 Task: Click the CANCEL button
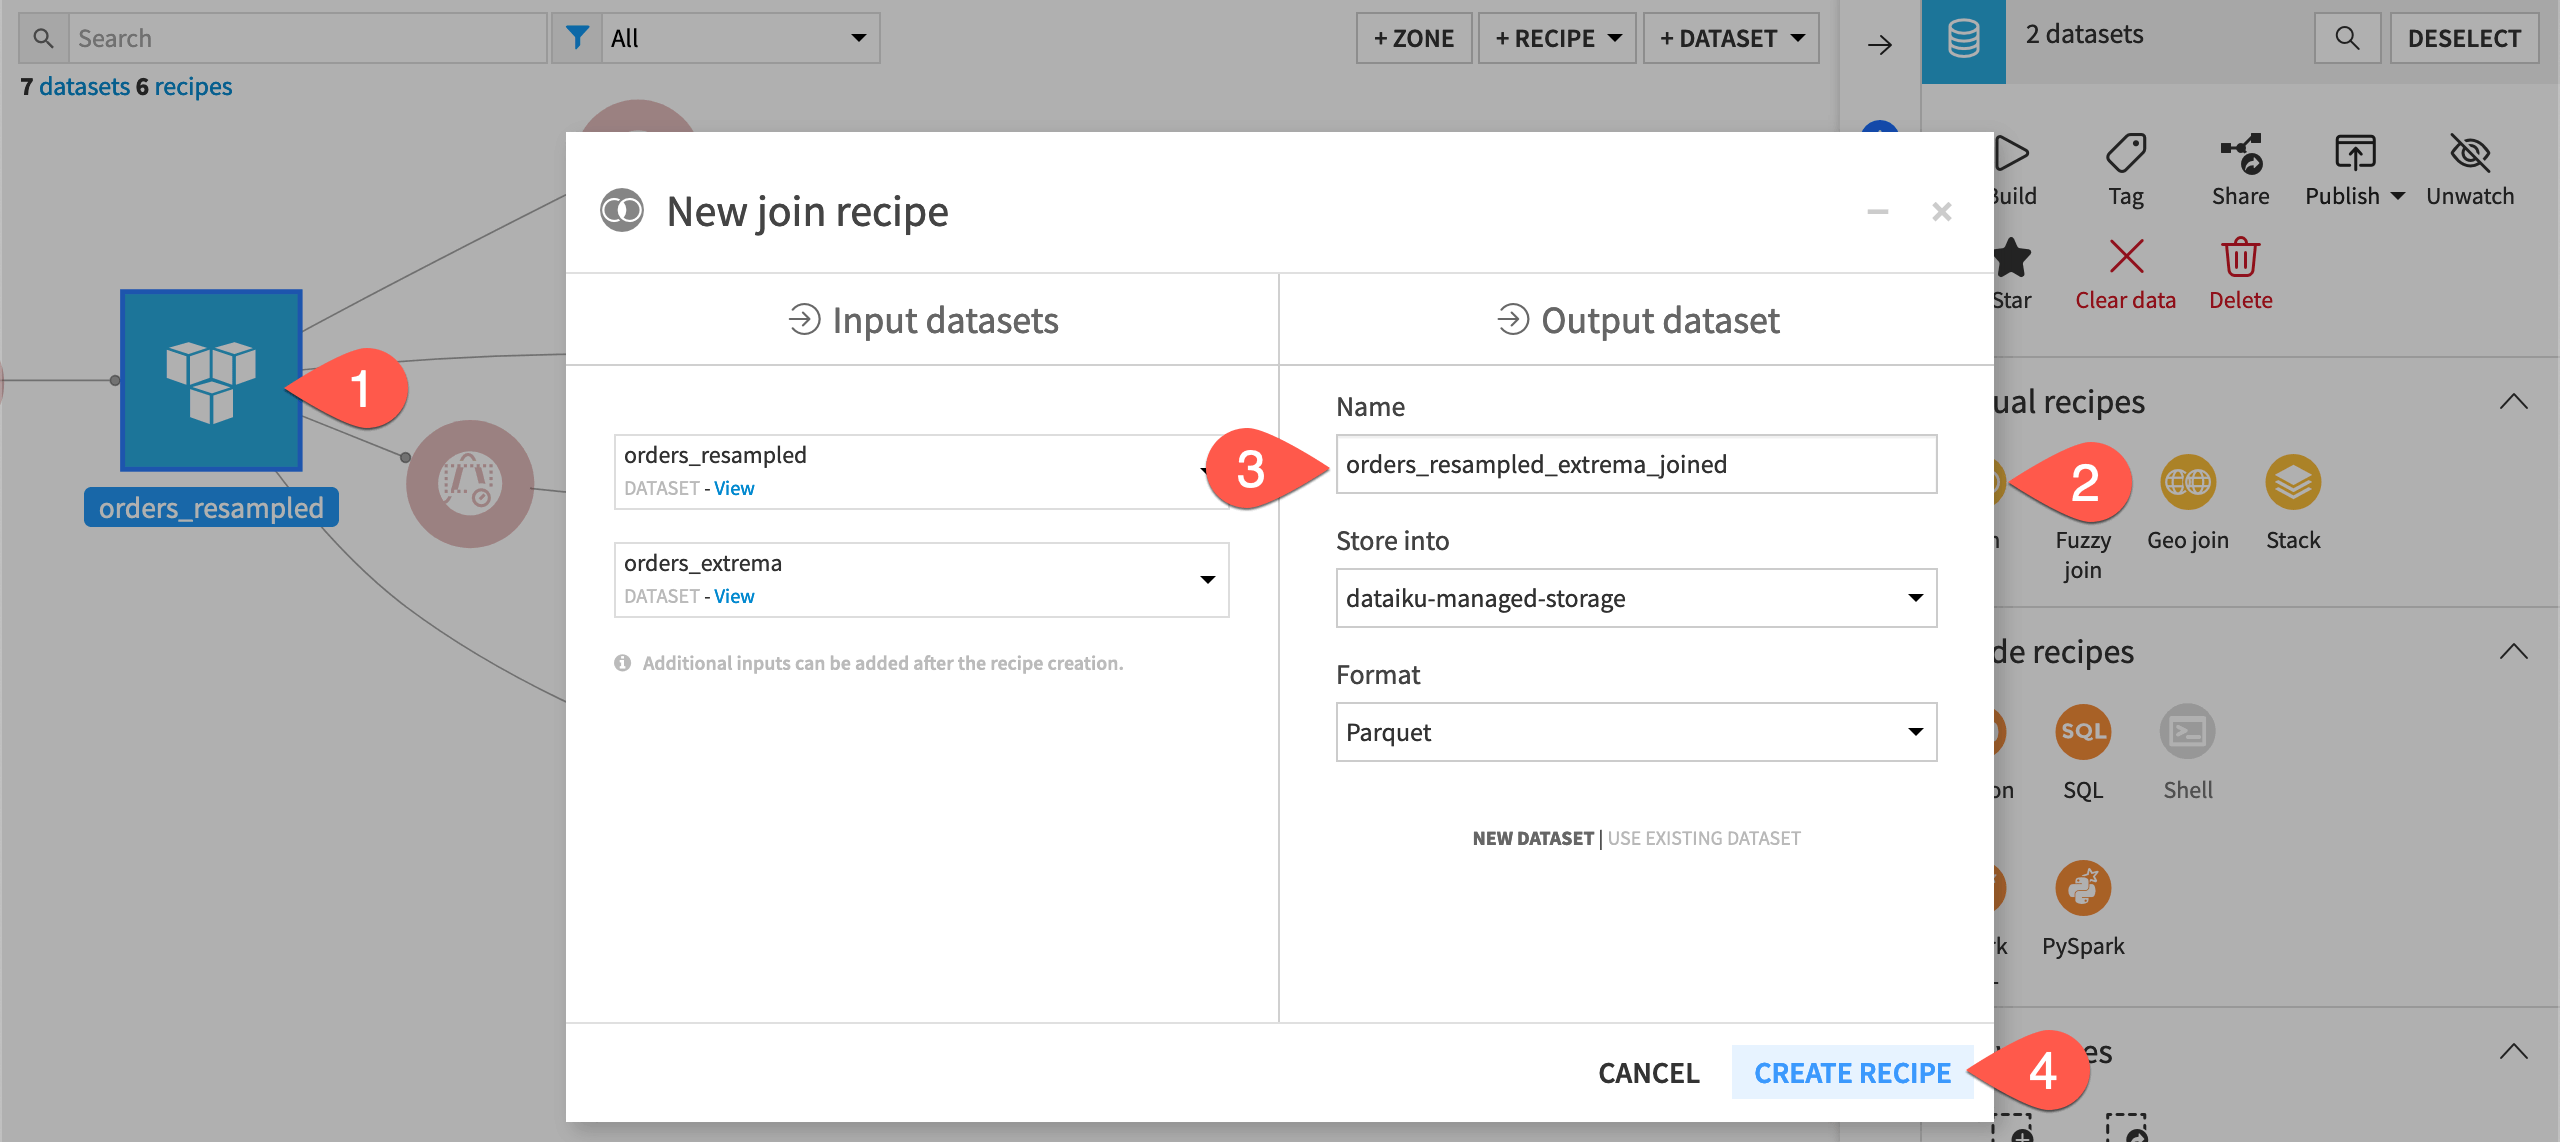coord(1648,1073)
